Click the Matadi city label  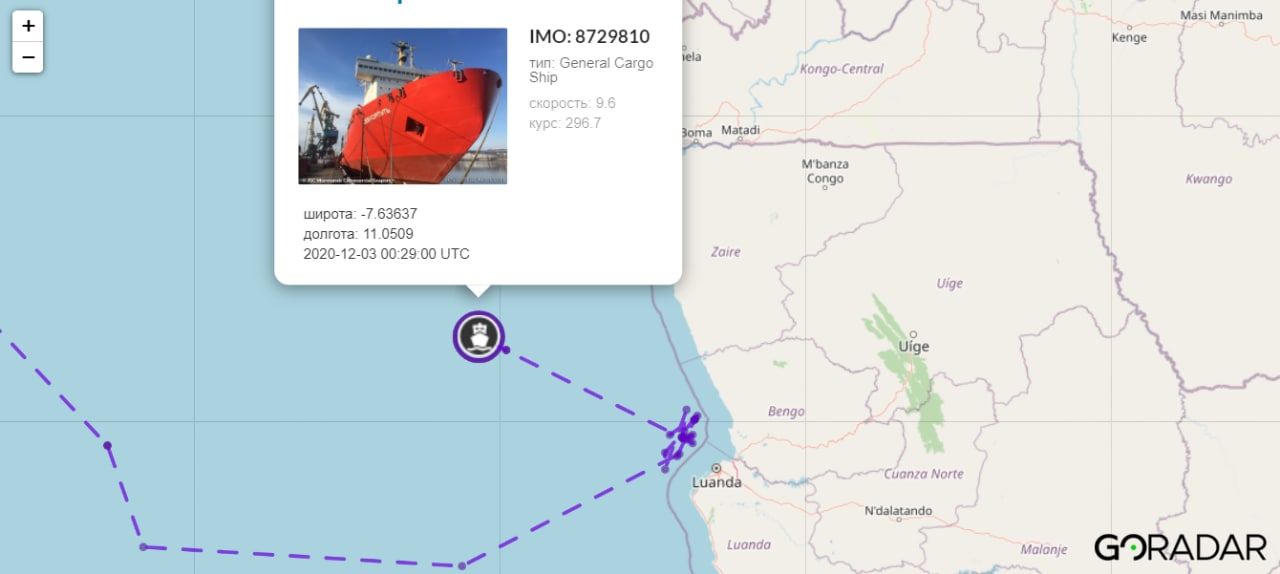[740, 130]
